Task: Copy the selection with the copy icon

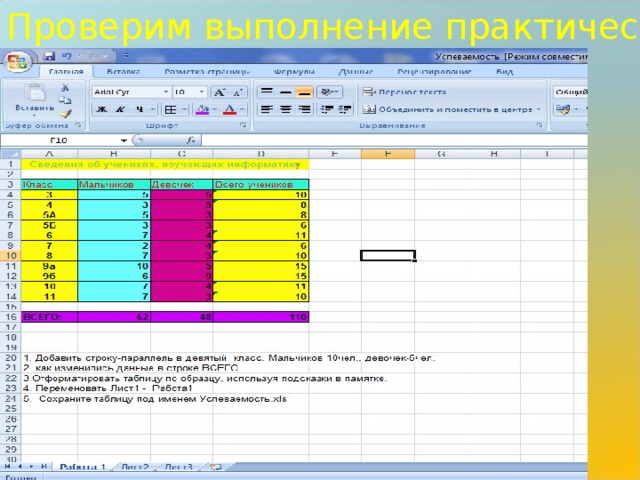Action: click(65, 100)
